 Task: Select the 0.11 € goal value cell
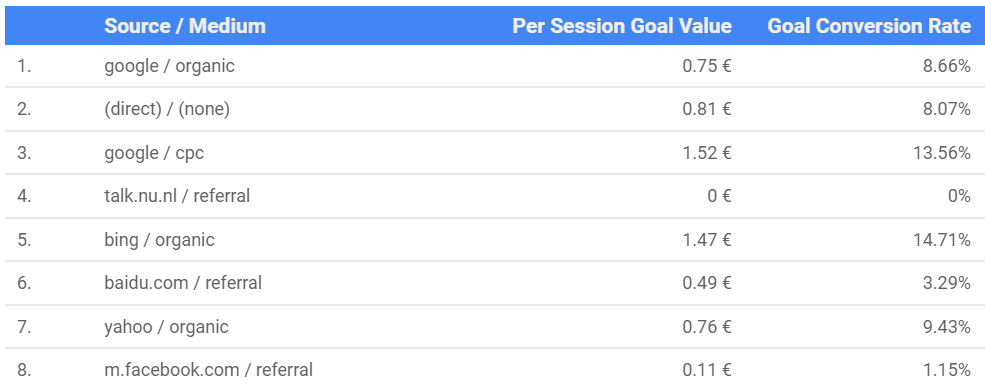707,371
